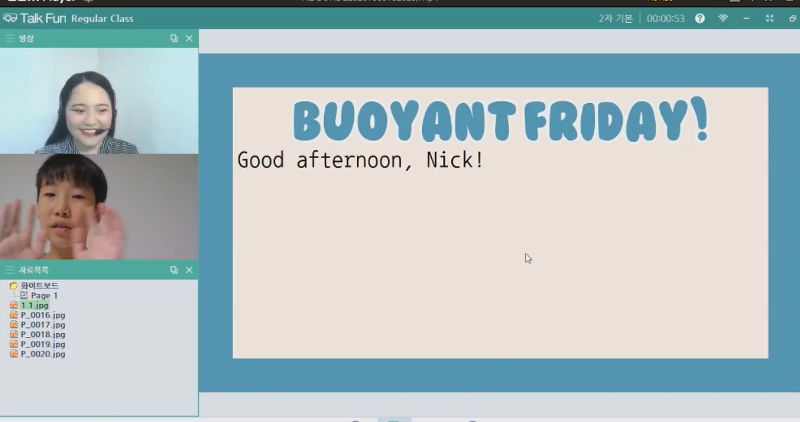Viewport: 800px width, 422px height.
Task: Select Page 1 under 화이트보드
Action: (44, 296)
